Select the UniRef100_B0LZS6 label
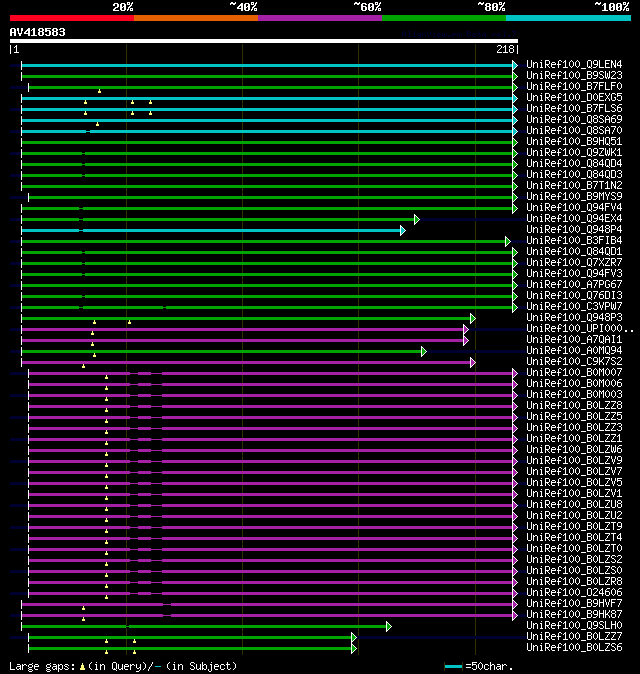The image size is (640, 674). tap(574, 648)
